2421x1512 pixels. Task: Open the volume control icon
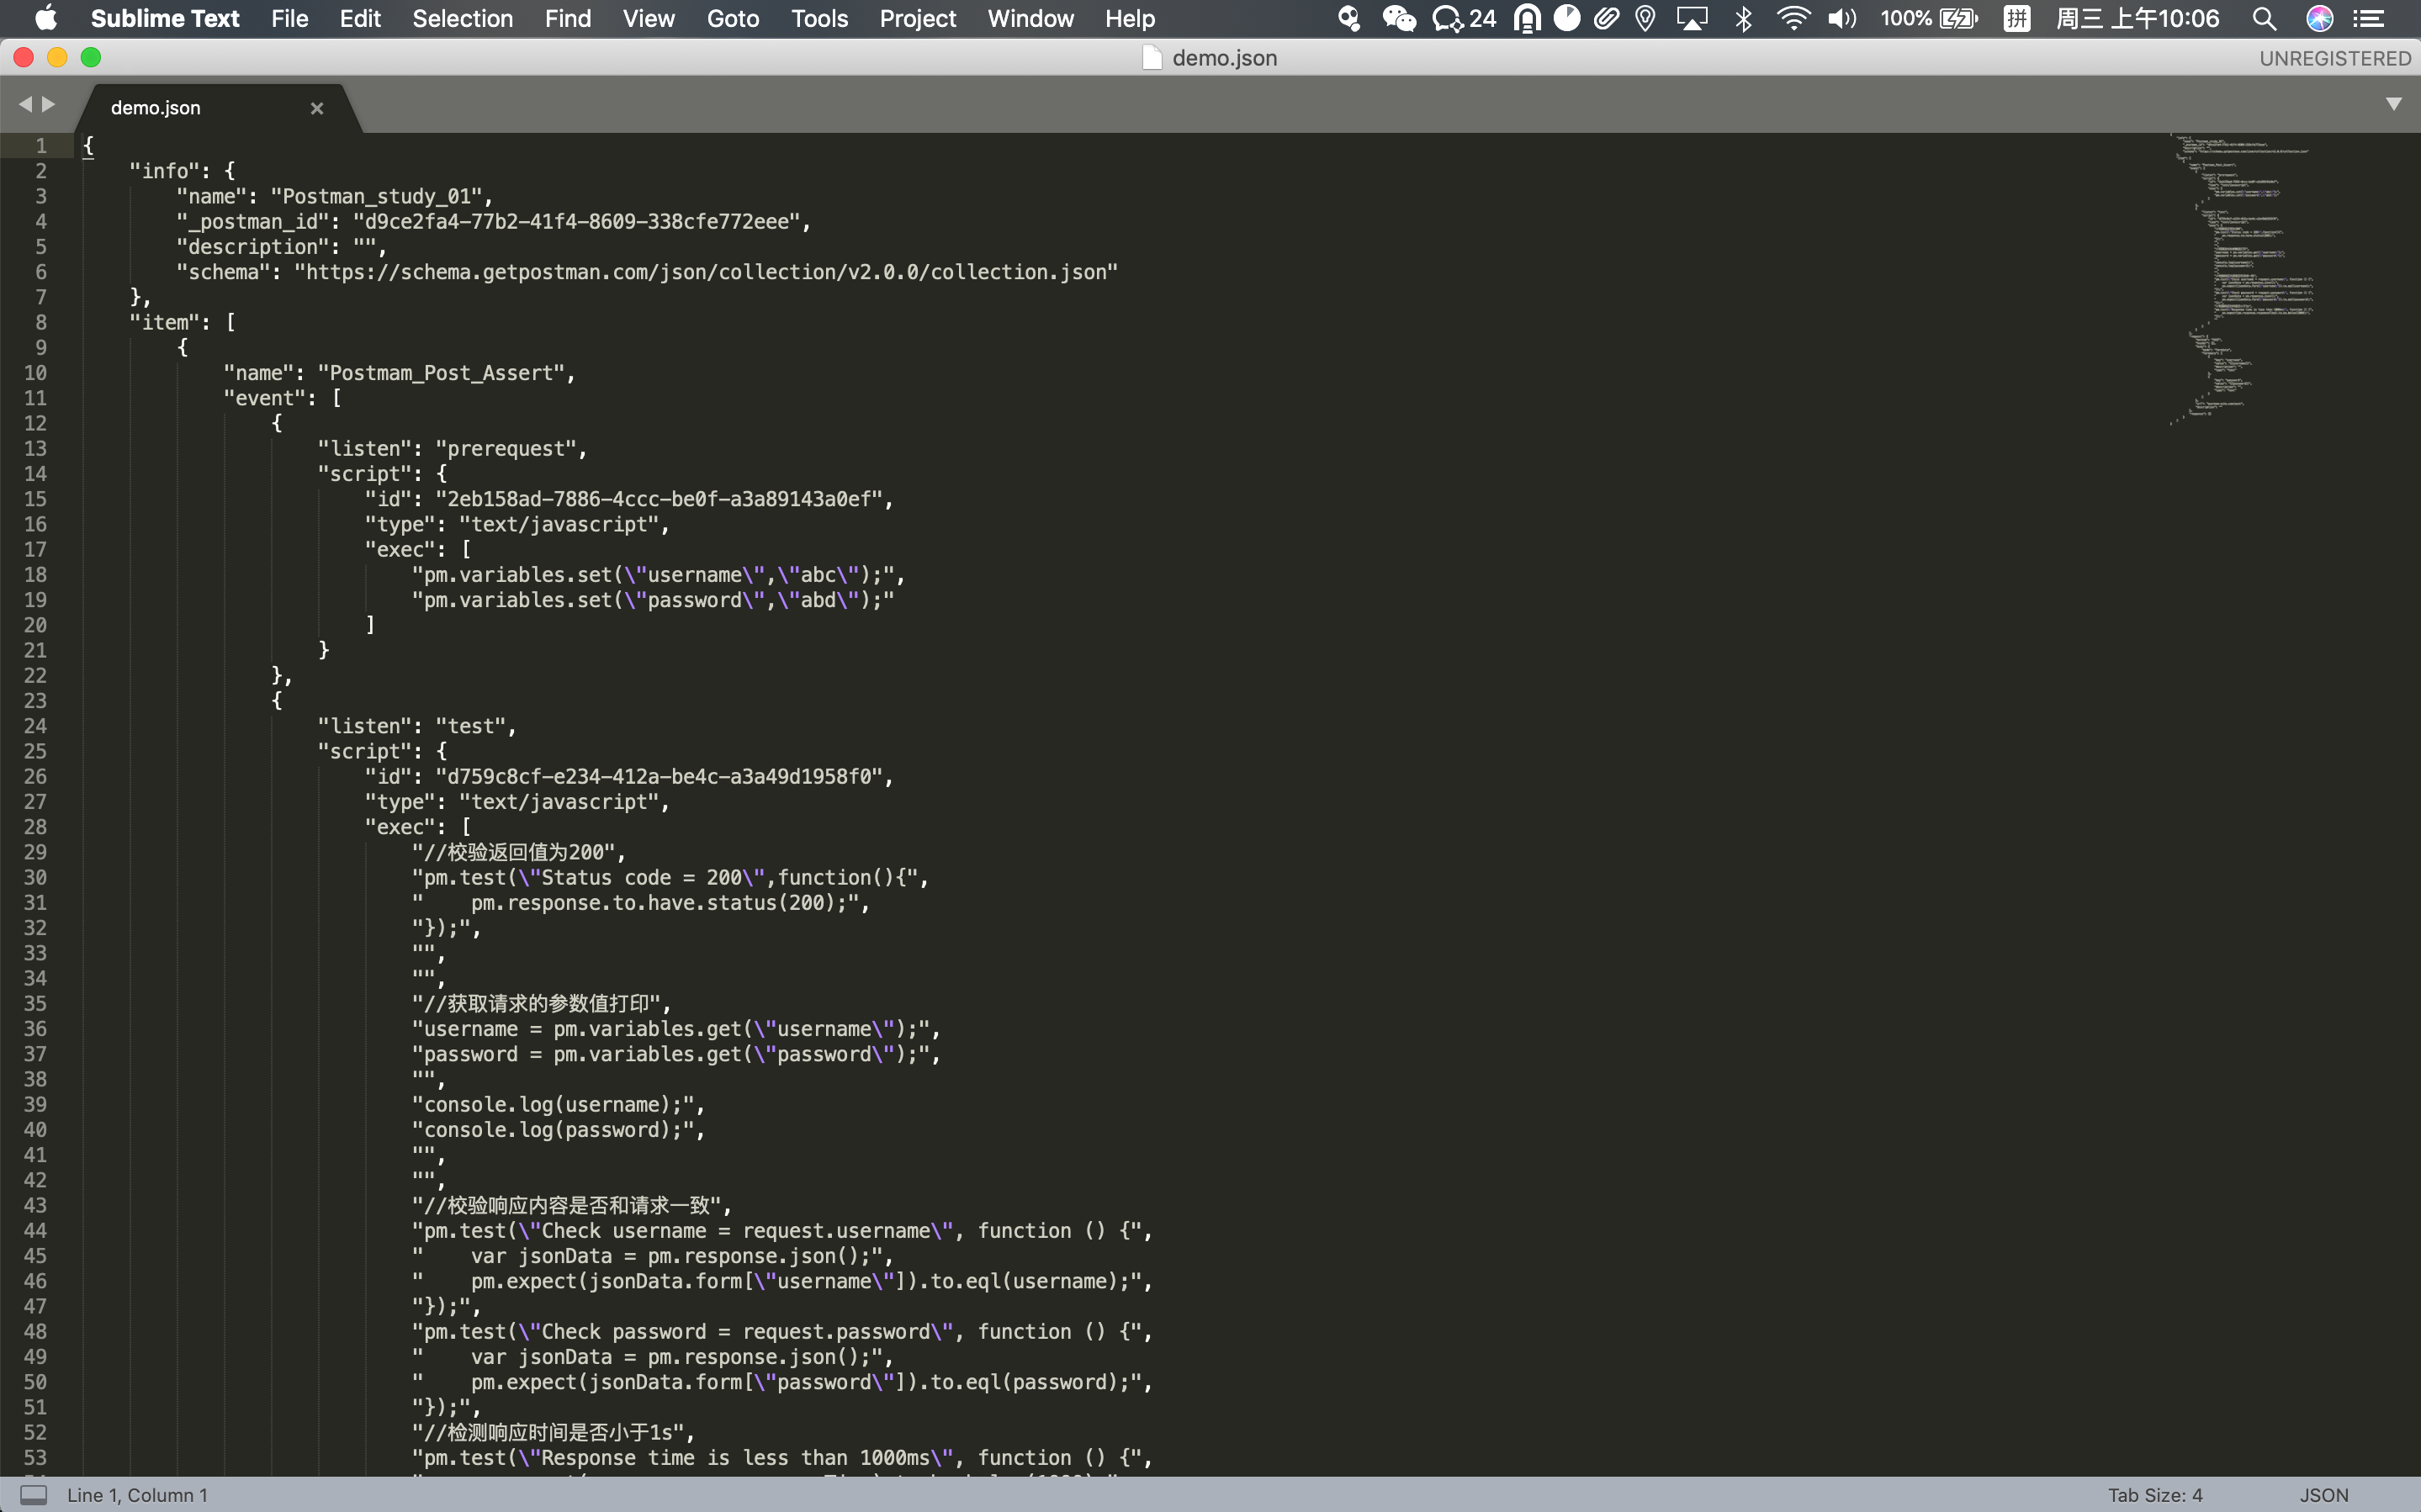[x=1842, y=18]
